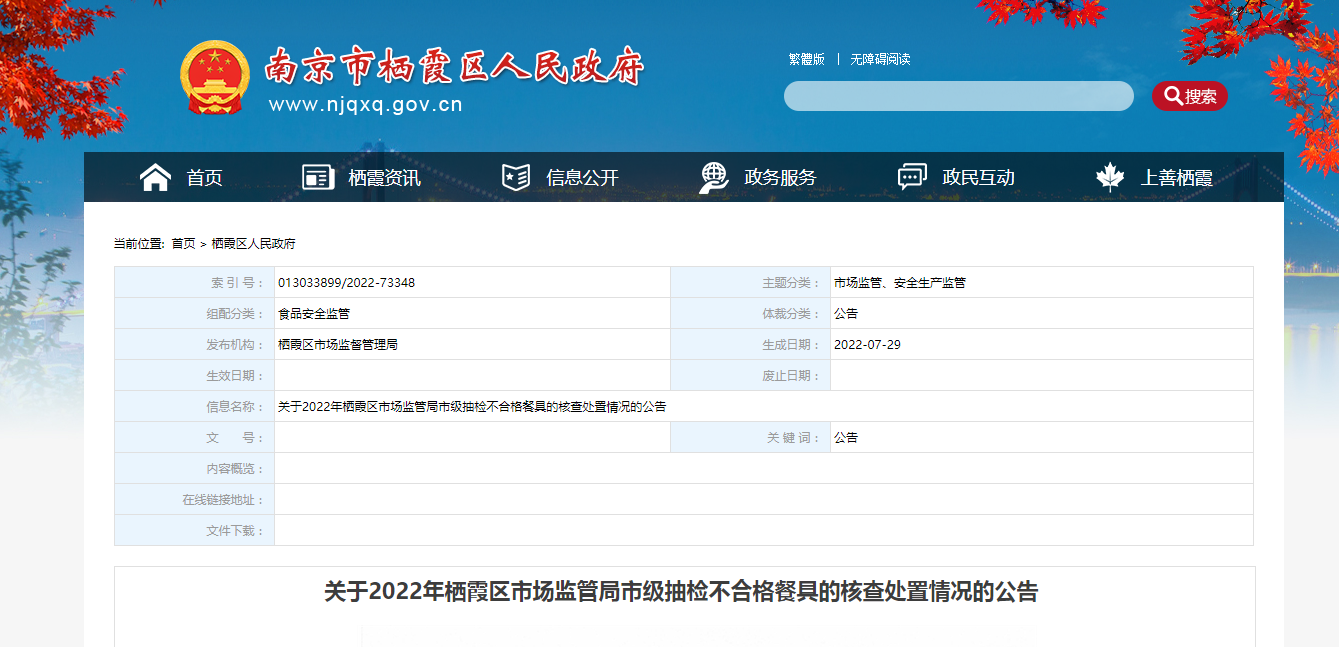The width and height of the screenshot is (1339, 647).
Task: Open the 上善栖霞 section
Action: coord(1176,178)
